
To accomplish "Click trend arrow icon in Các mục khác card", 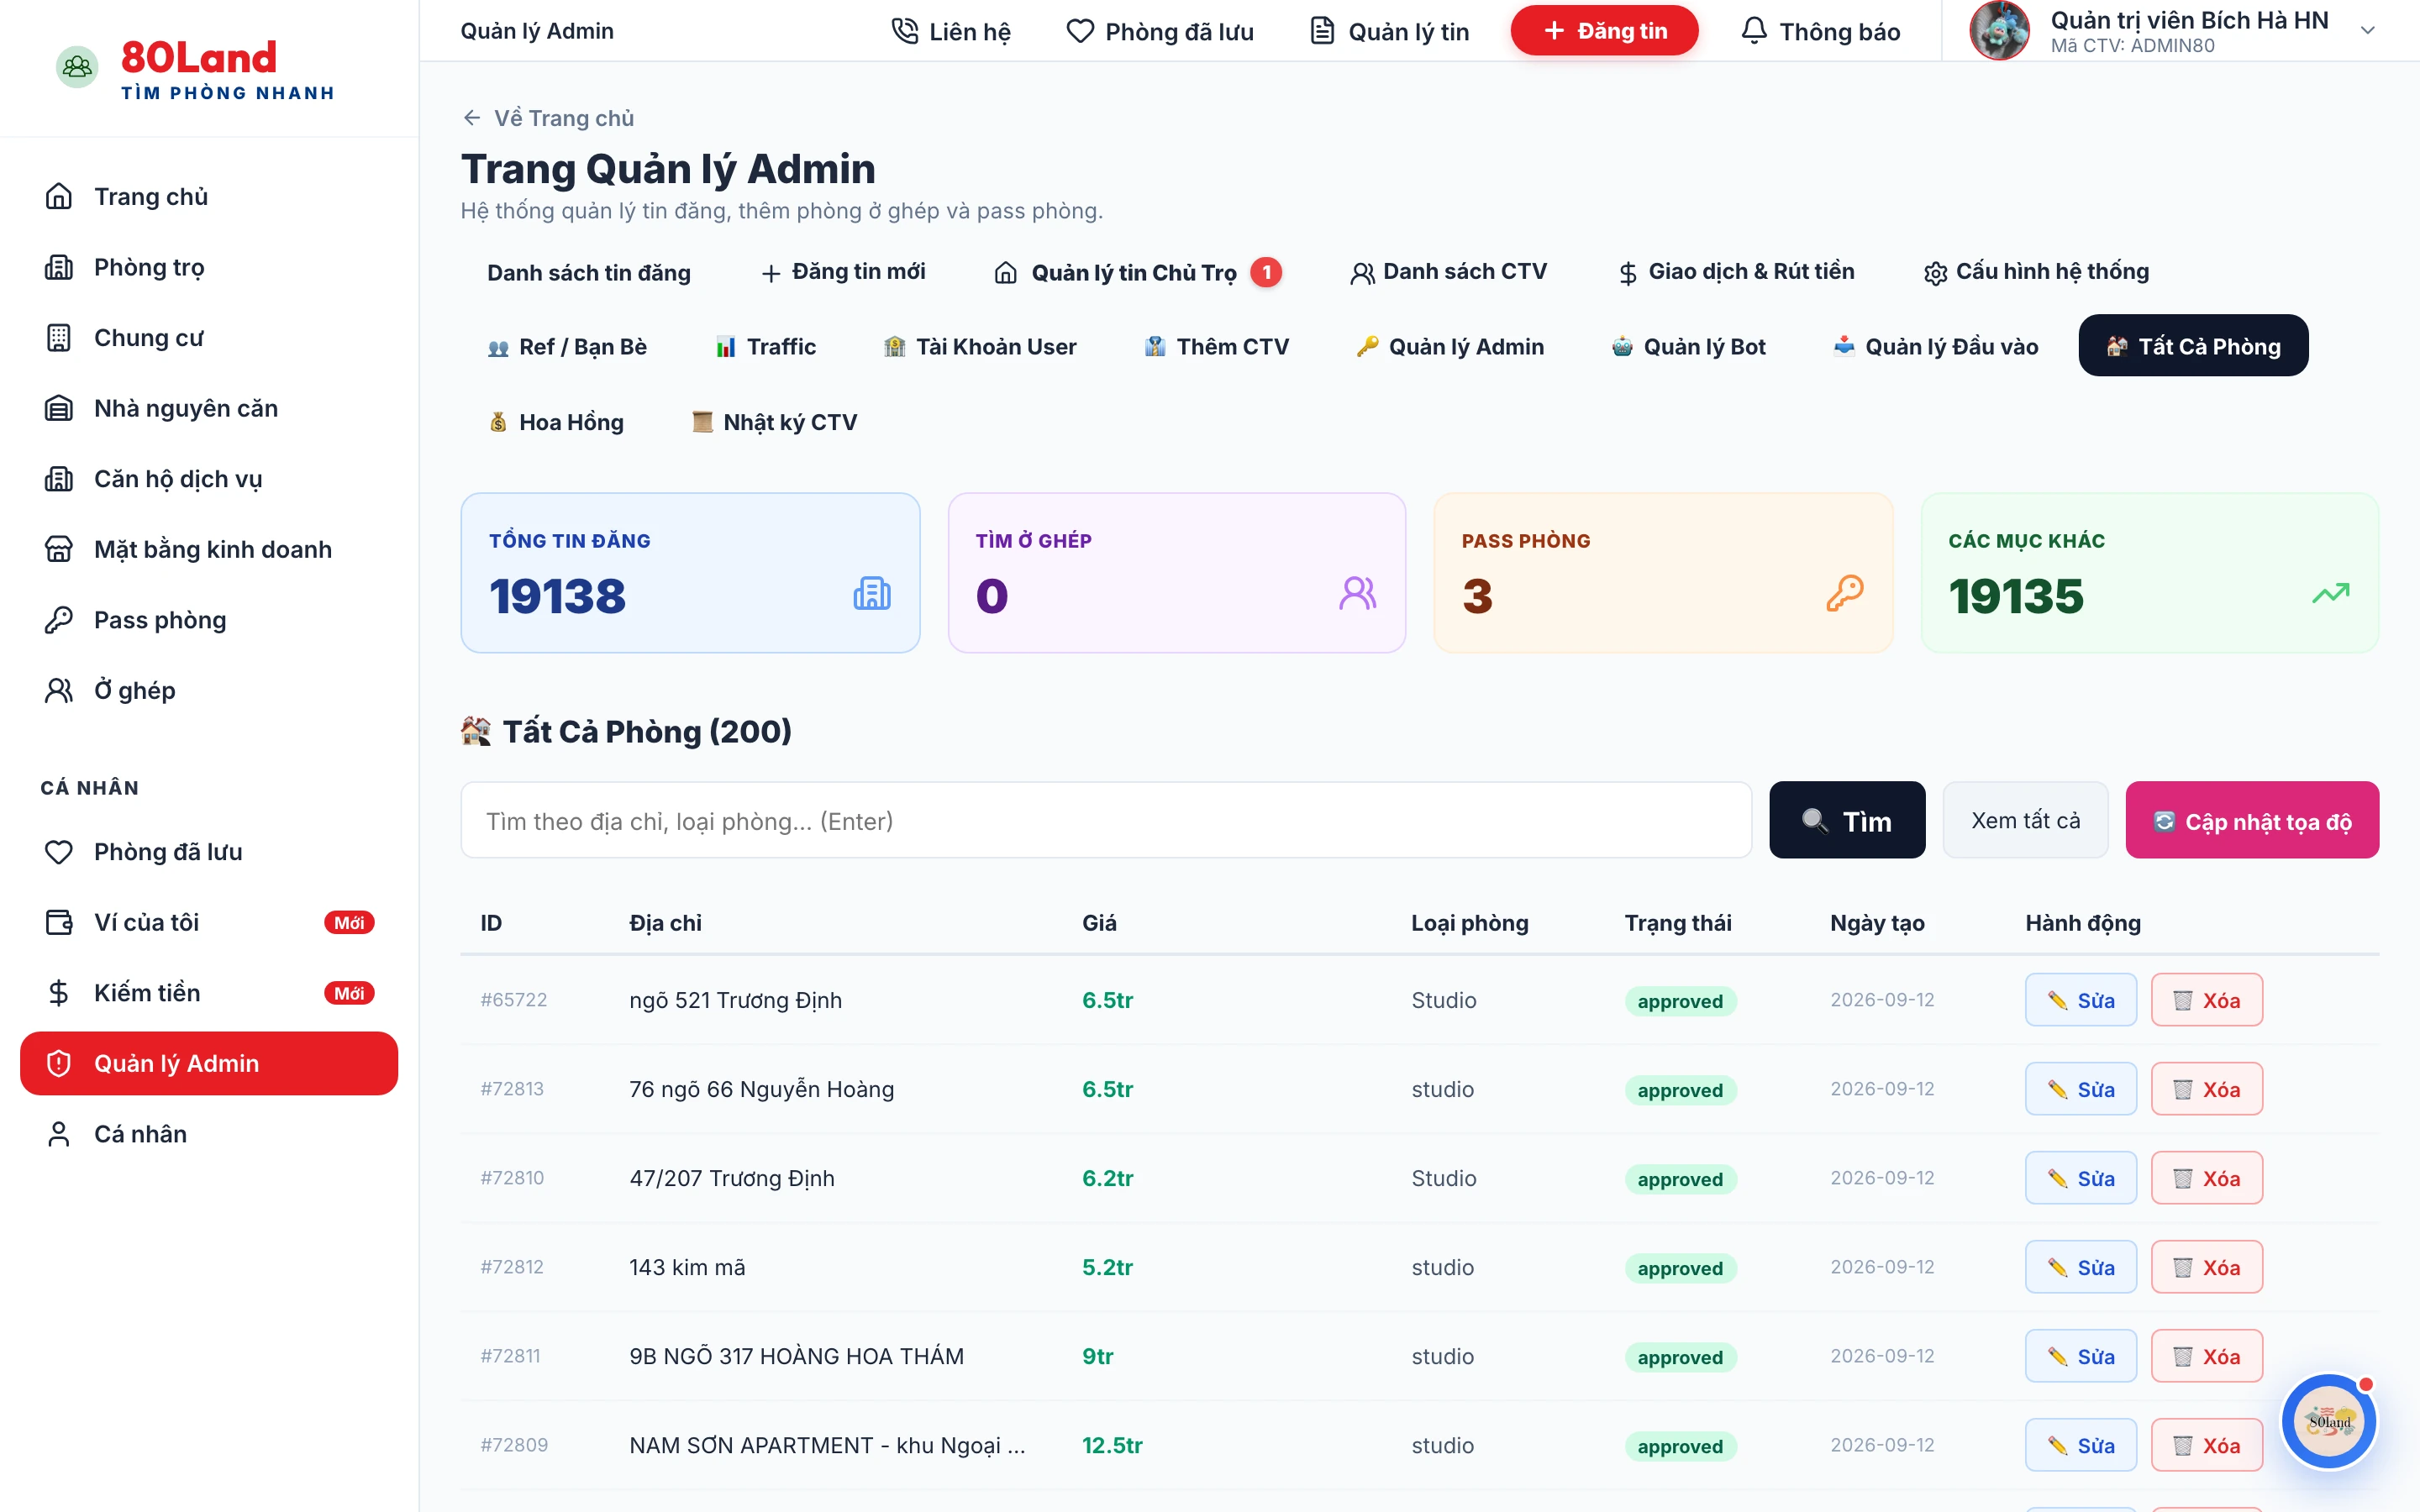I will pyautogui.click(x=2331, y=594).
